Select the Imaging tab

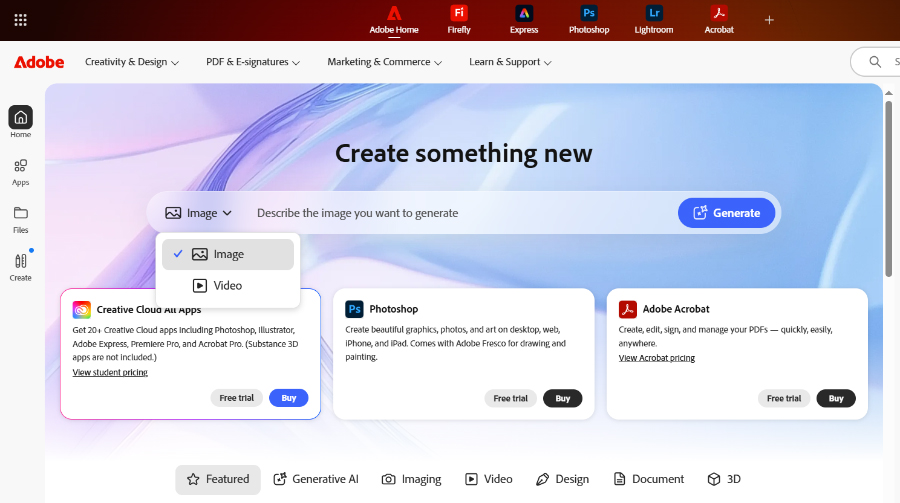pos(412,479)
